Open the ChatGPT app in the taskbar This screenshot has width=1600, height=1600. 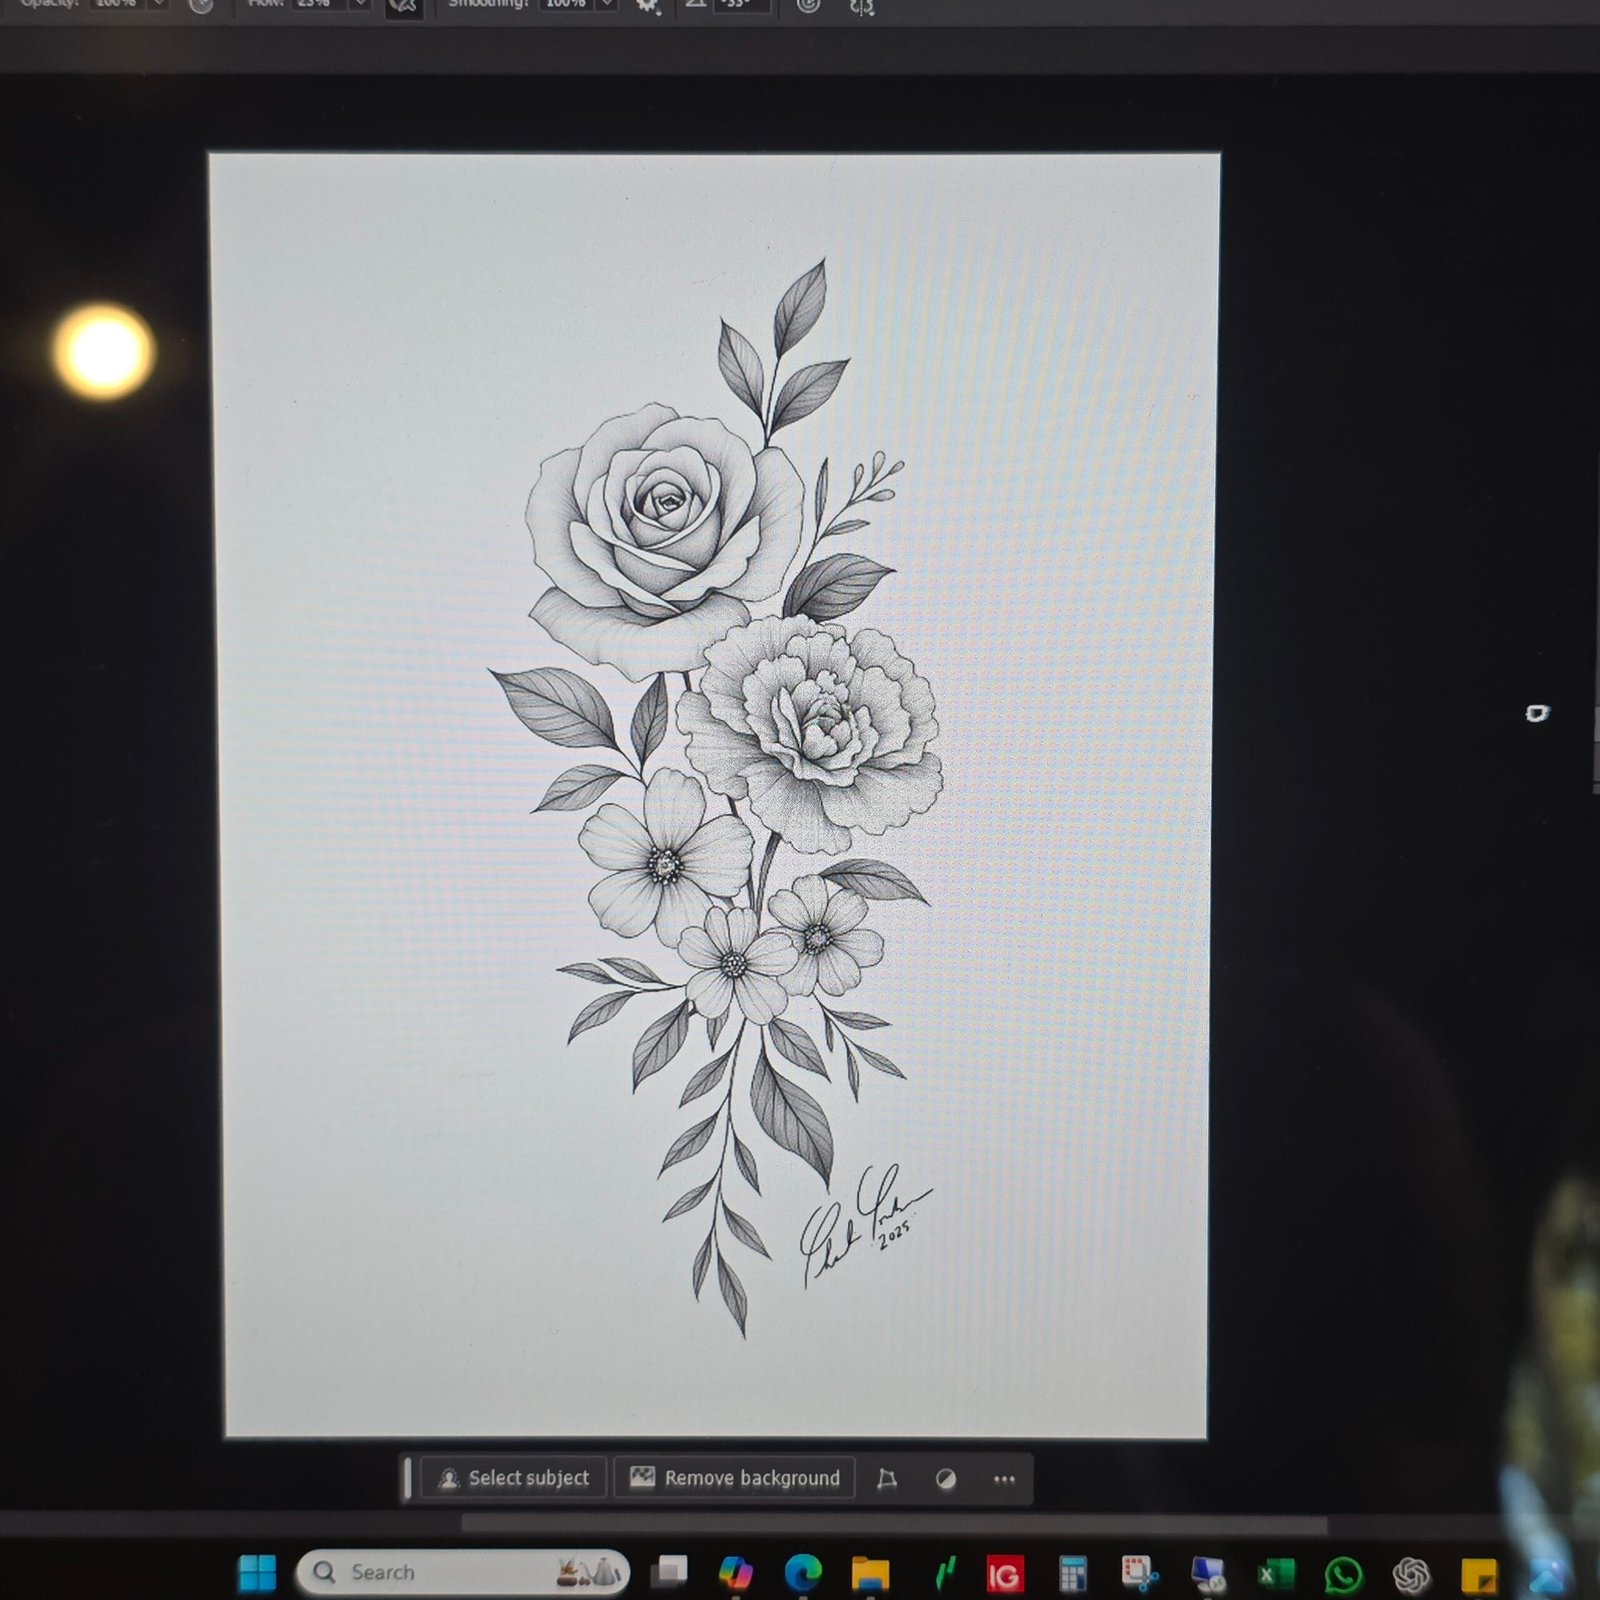tap(1411, 1576)
